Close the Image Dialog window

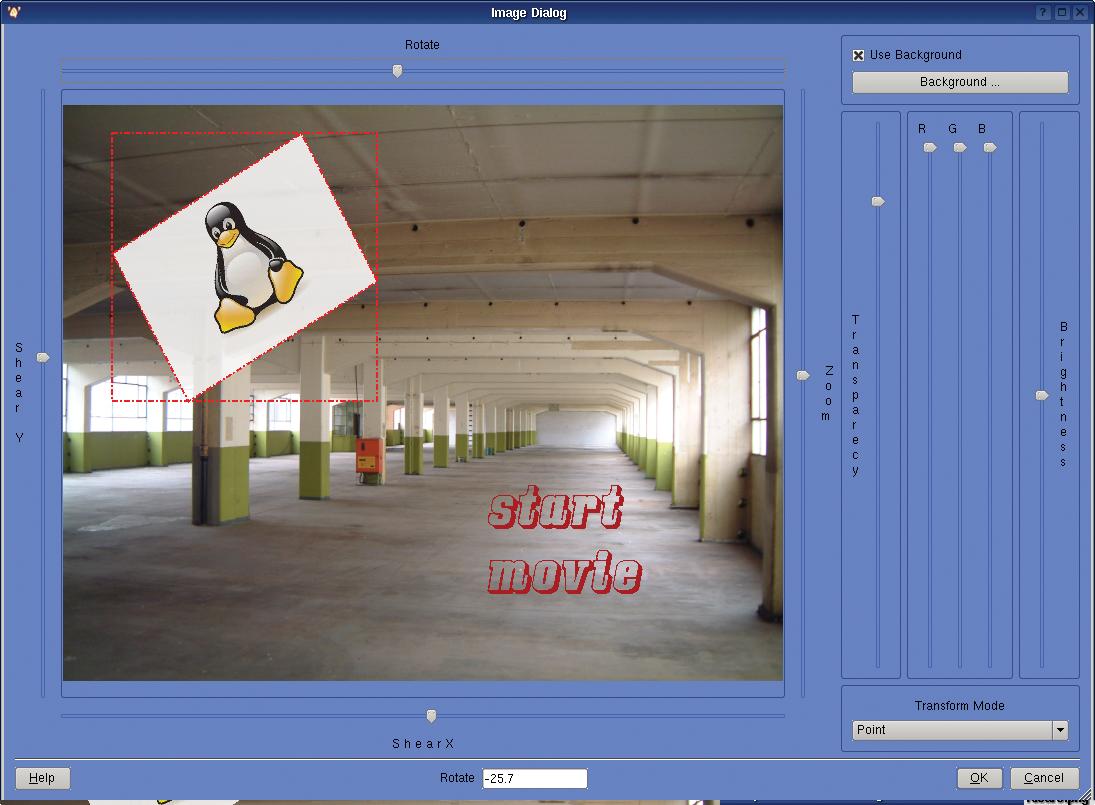click(x=1080, y=13)
